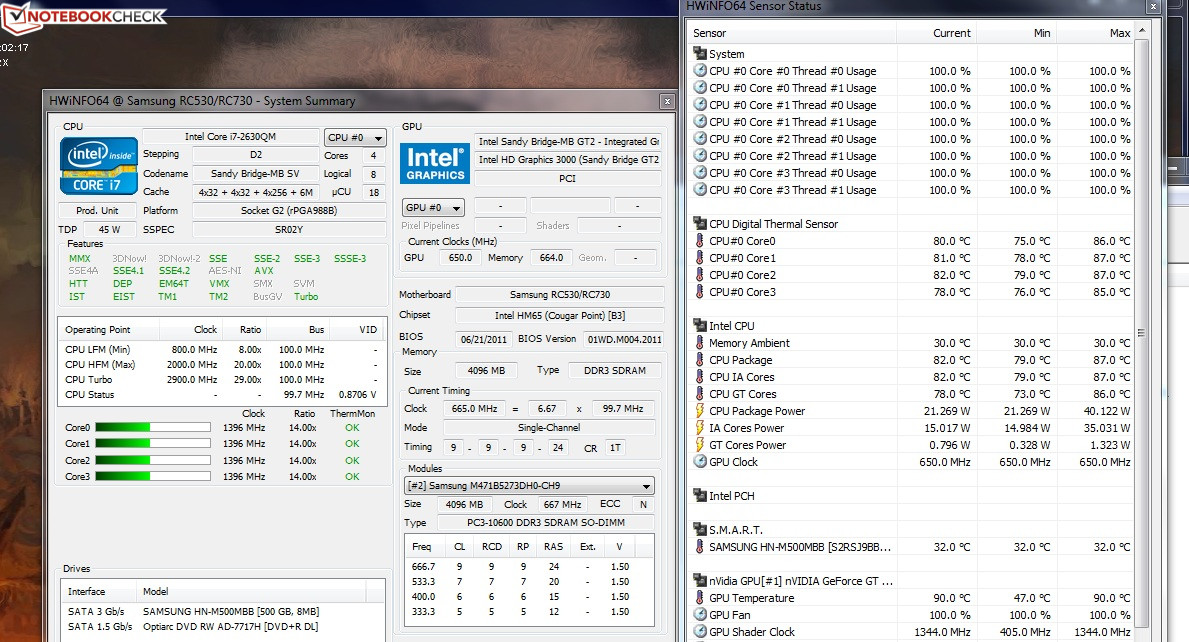Click clock icon next to GPU Clock
Image resolution: width=1189 pixels, height=642 pixels.
tap(700, 462)
